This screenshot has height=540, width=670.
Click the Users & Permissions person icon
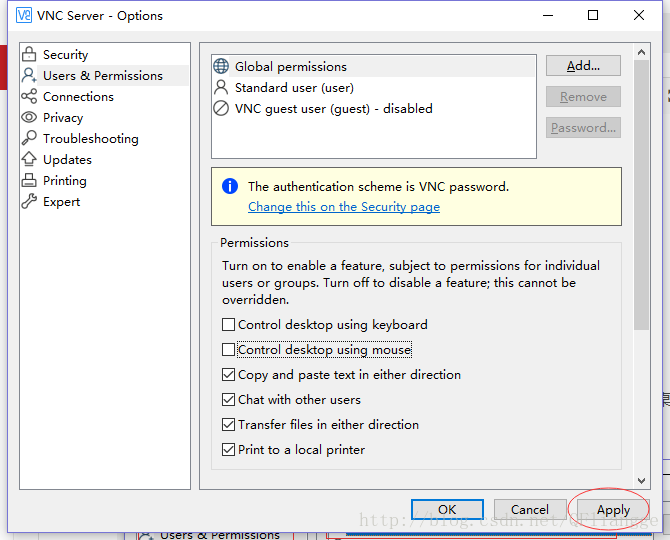[29, 75]
